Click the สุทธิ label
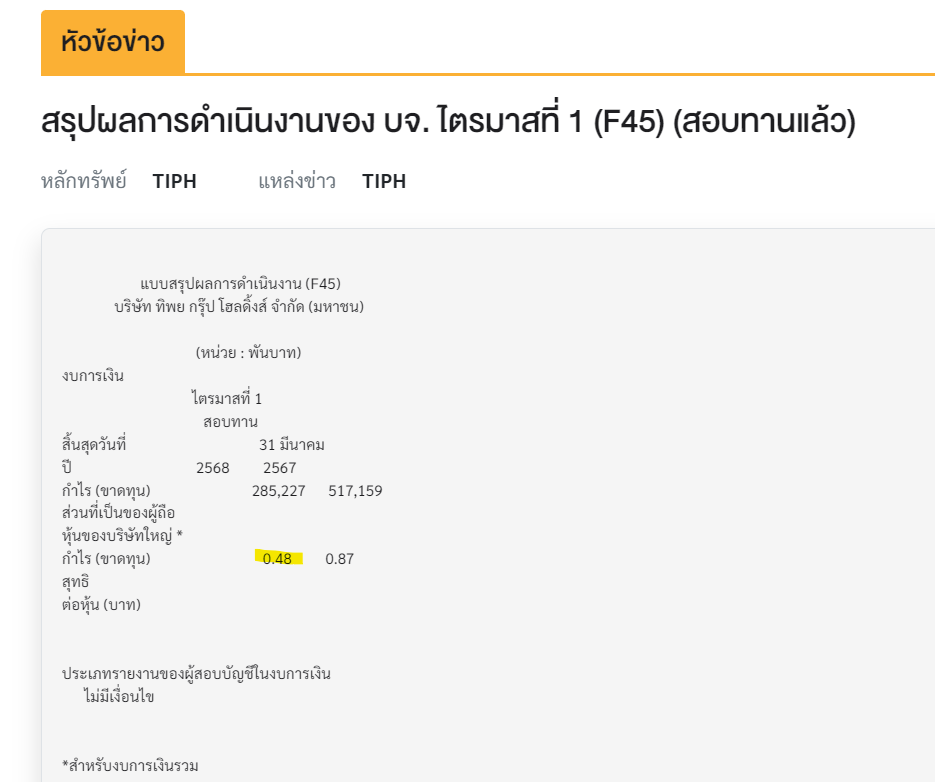This screenshot has height=782, width=935. pyautogui.click(x=75, y=582)
